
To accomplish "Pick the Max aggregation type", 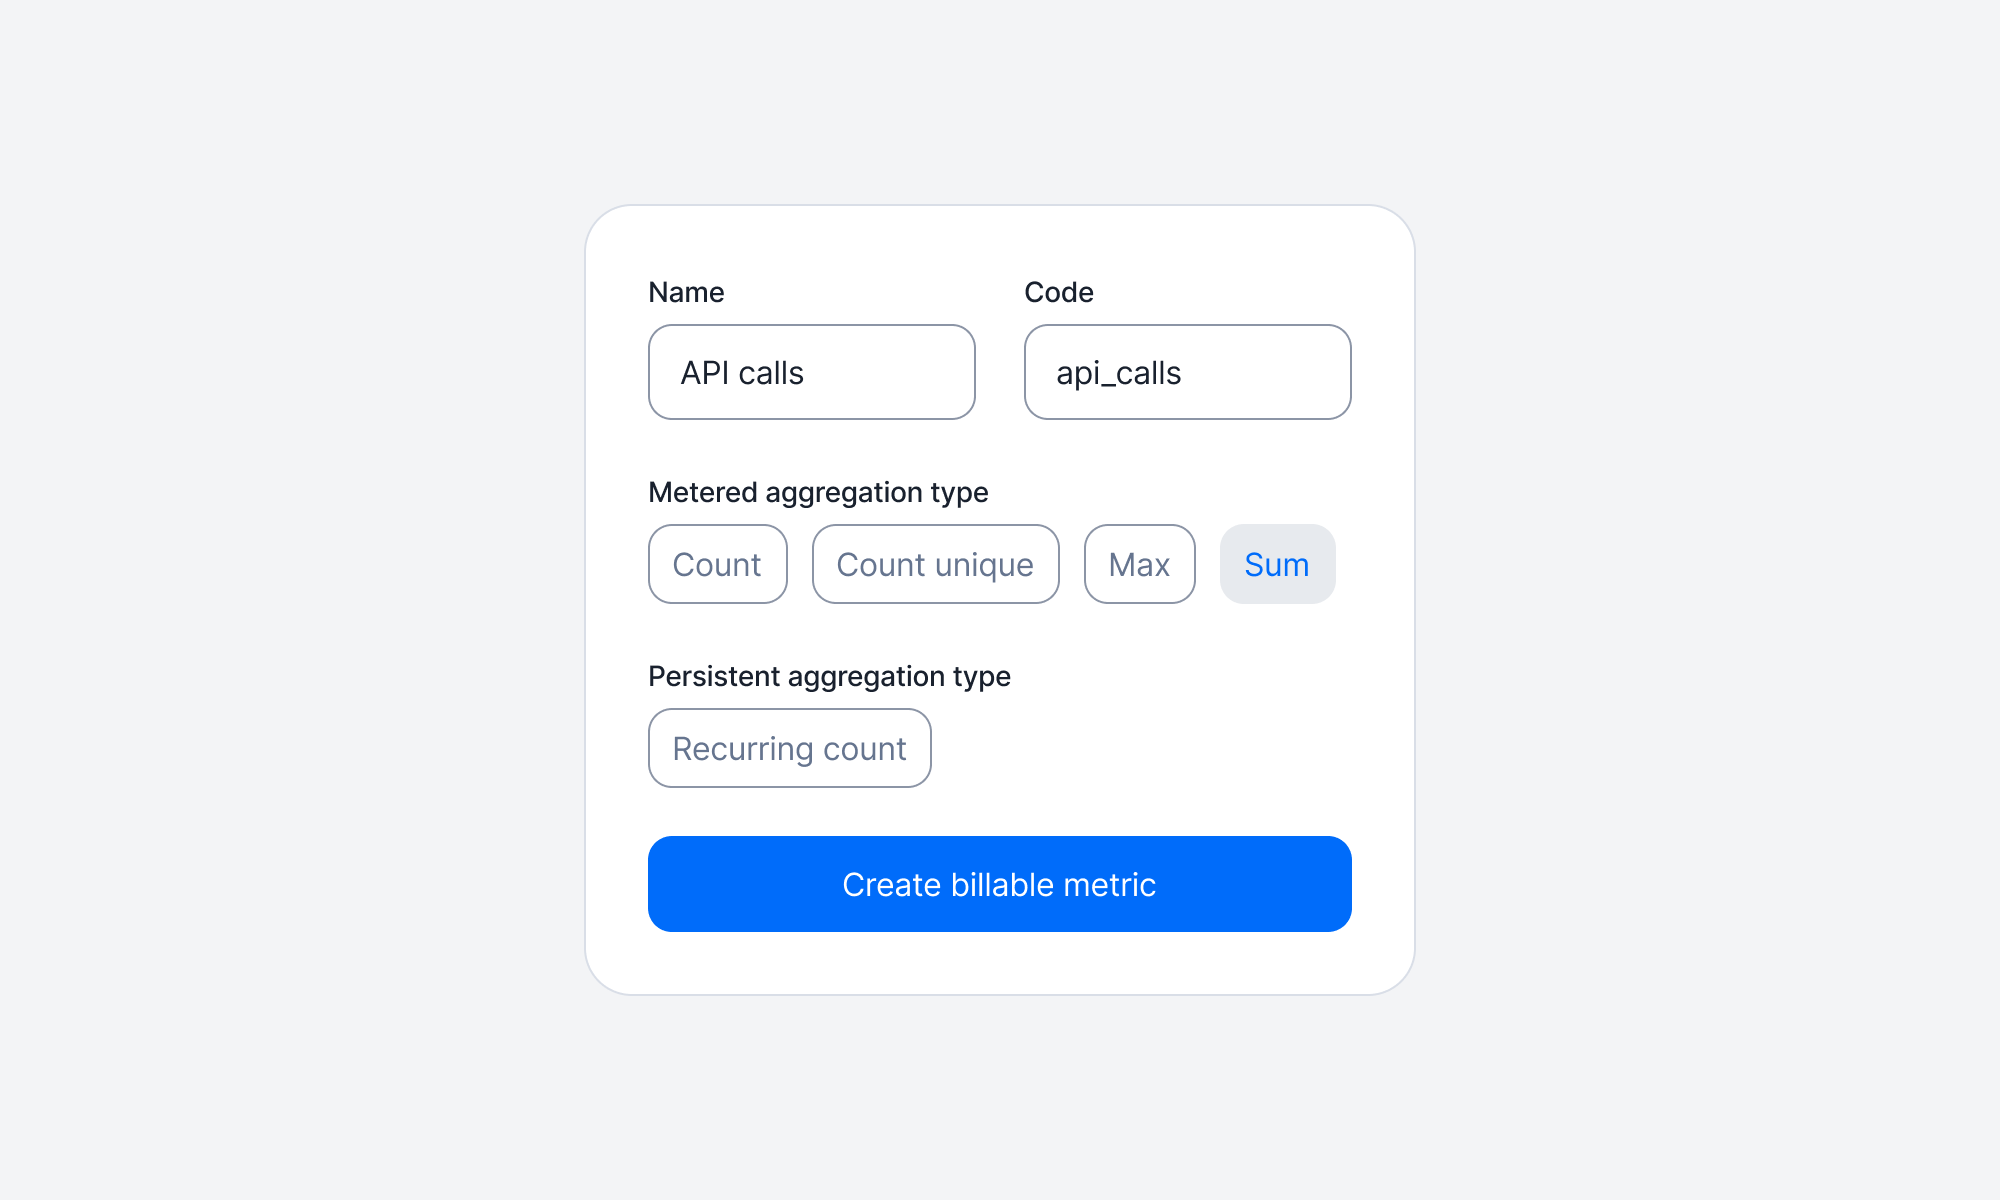I will pos(1139,564).
